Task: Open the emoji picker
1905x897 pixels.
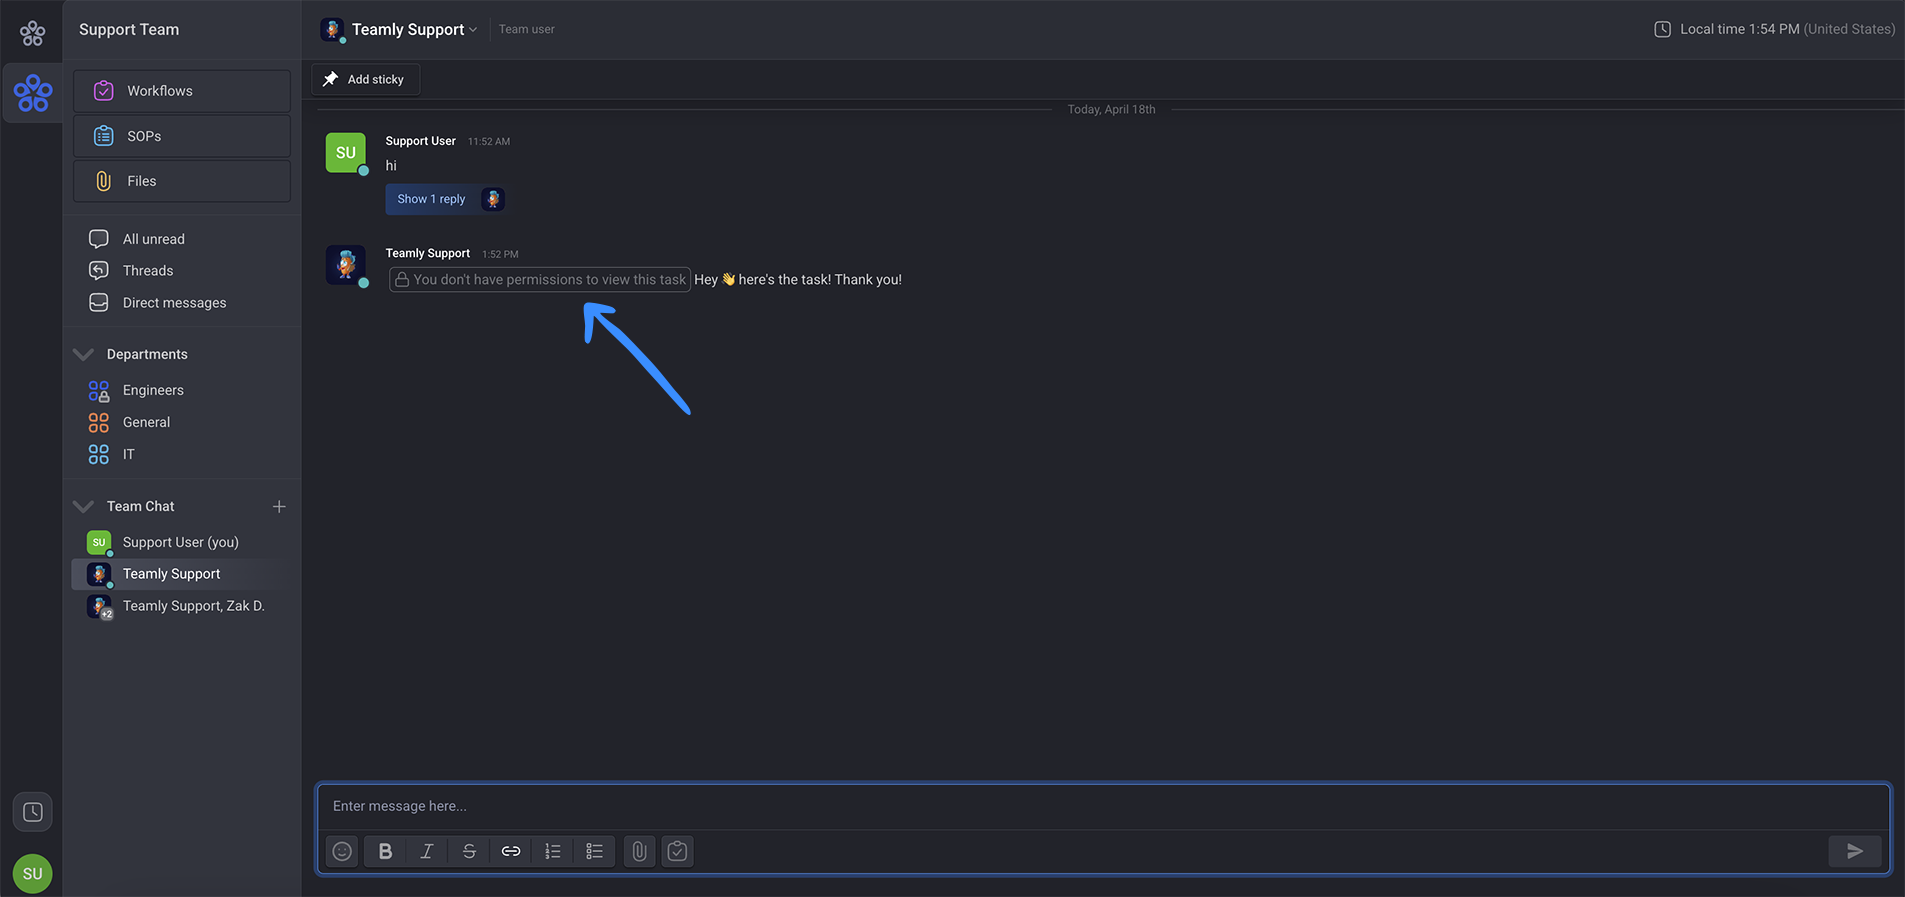Action: click(342, 851)
